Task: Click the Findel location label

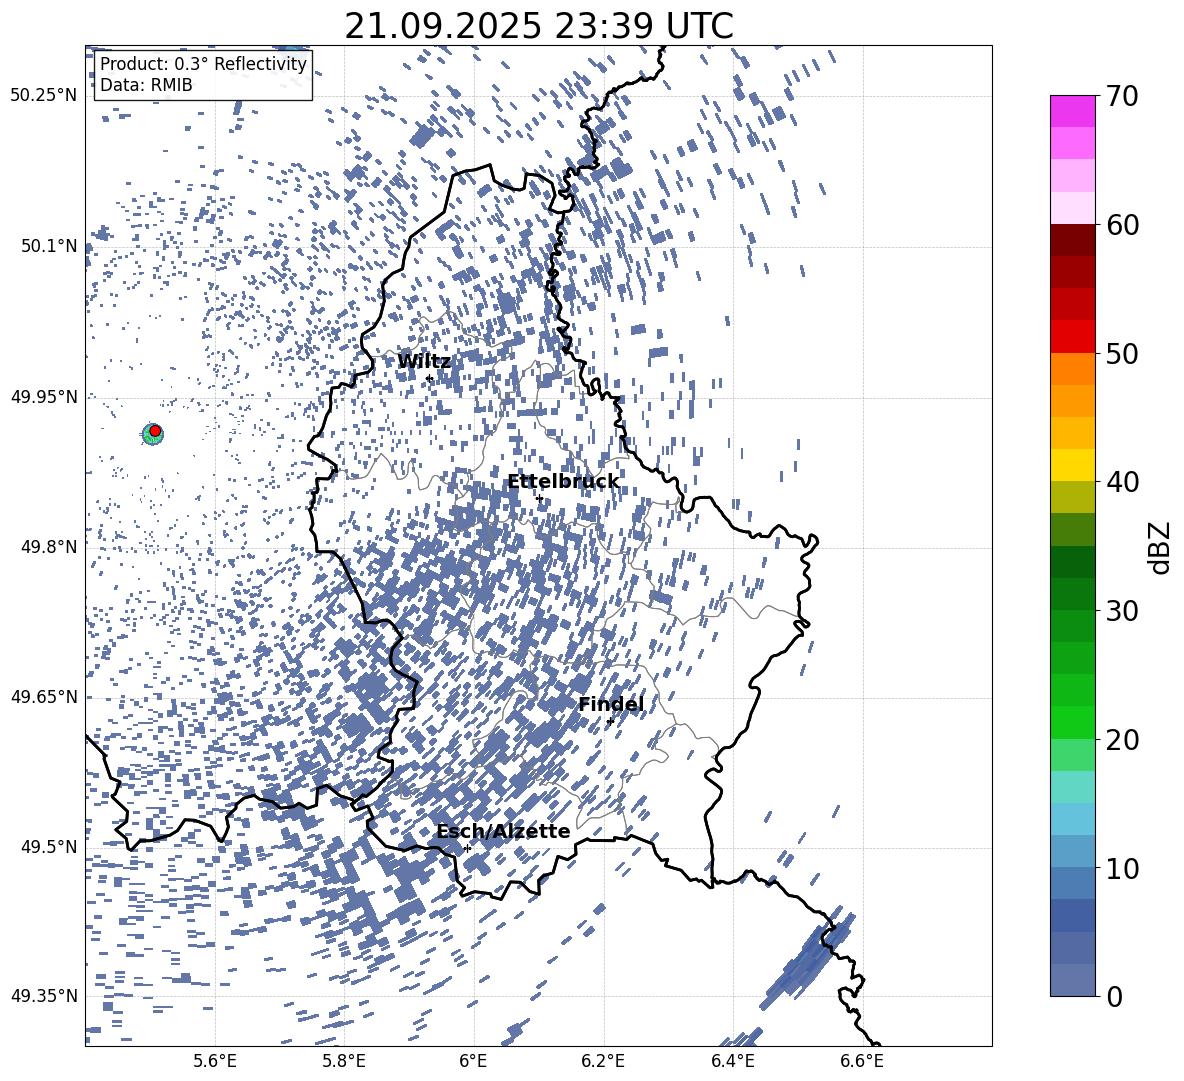Action: [611, 704]
